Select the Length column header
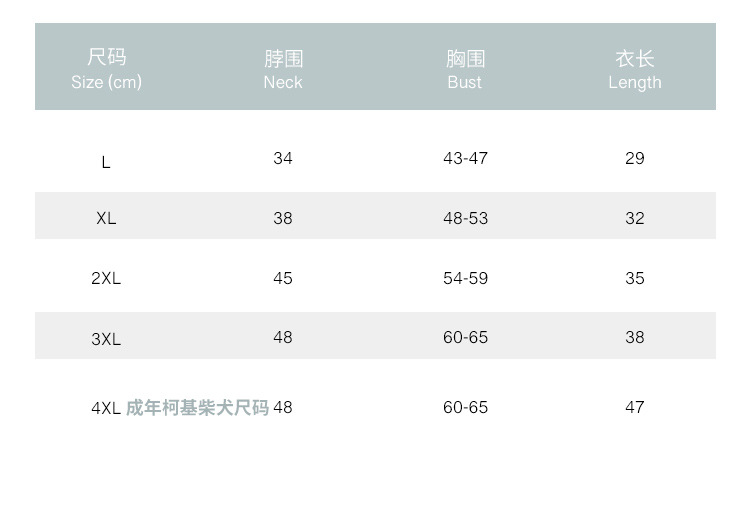Viewport: 750px width, 519px height. [x=635, y=69]
